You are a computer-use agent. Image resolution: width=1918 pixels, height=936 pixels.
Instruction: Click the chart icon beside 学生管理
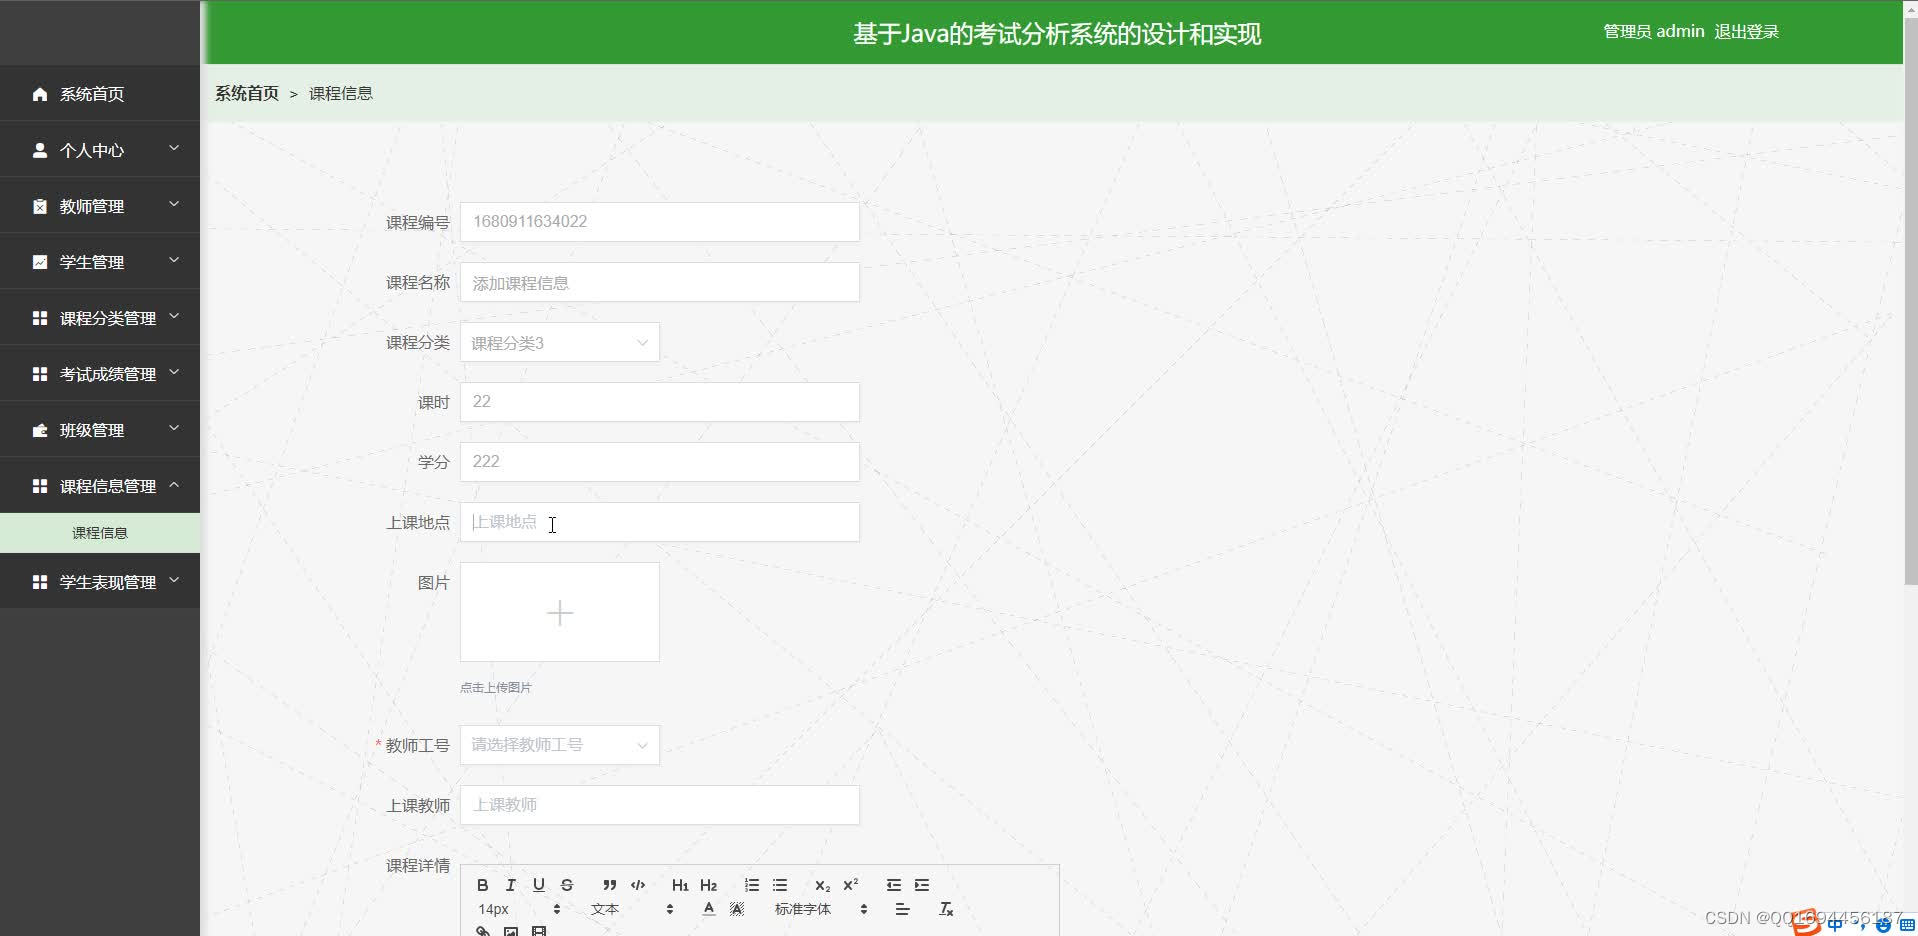tap(40, 262)
